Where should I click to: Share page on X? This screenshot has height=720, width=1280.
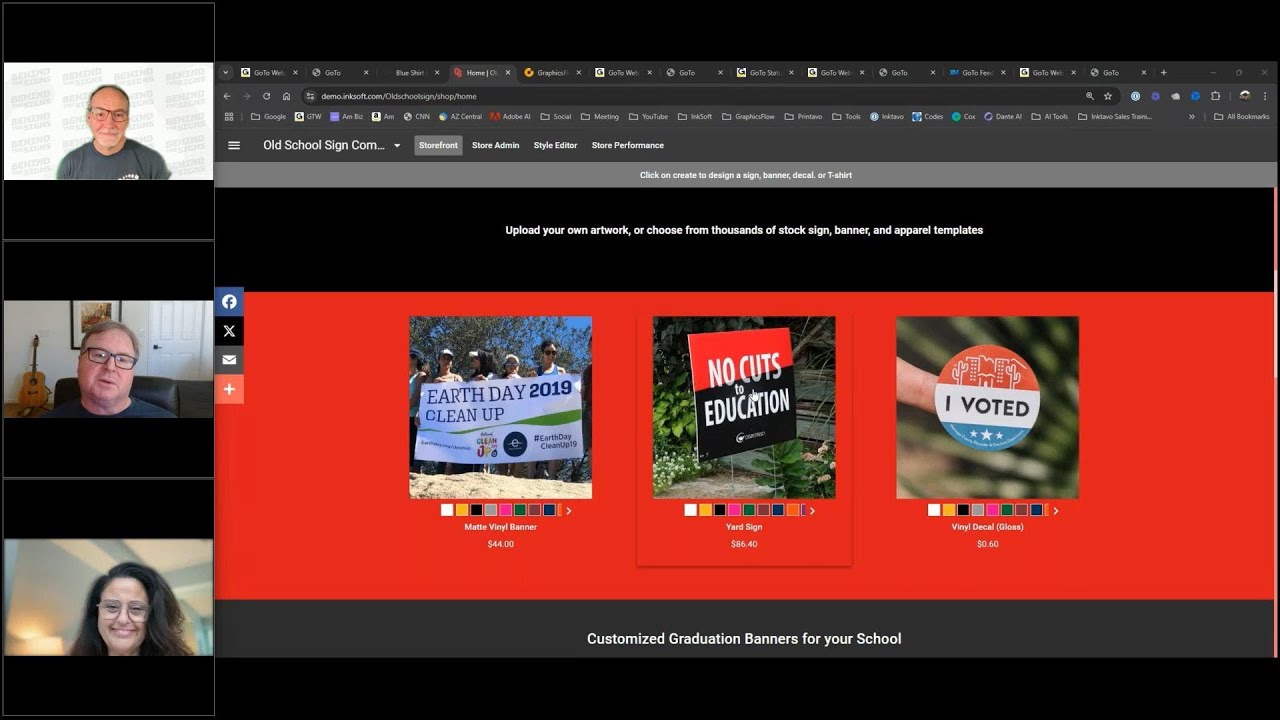[229, 331]
